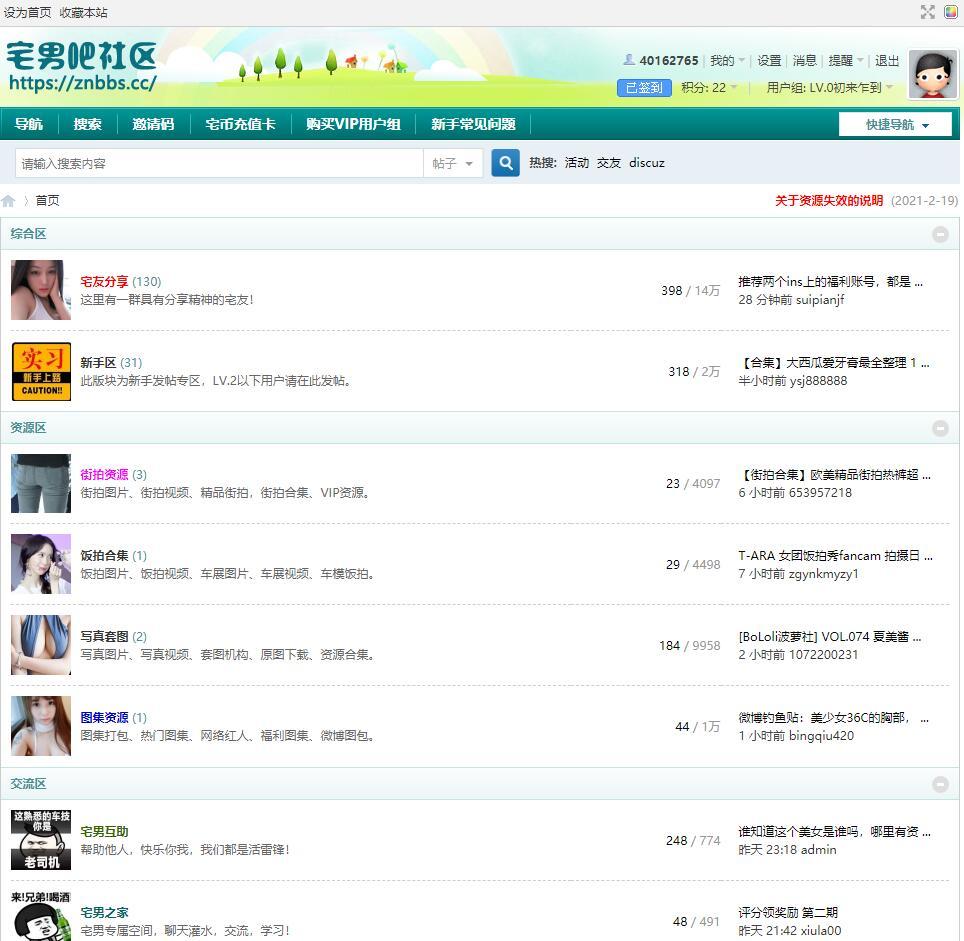Open the 快捷导航 dropdown
The height and width of the screenshot is (941, 964).
(x=895, y=125)
